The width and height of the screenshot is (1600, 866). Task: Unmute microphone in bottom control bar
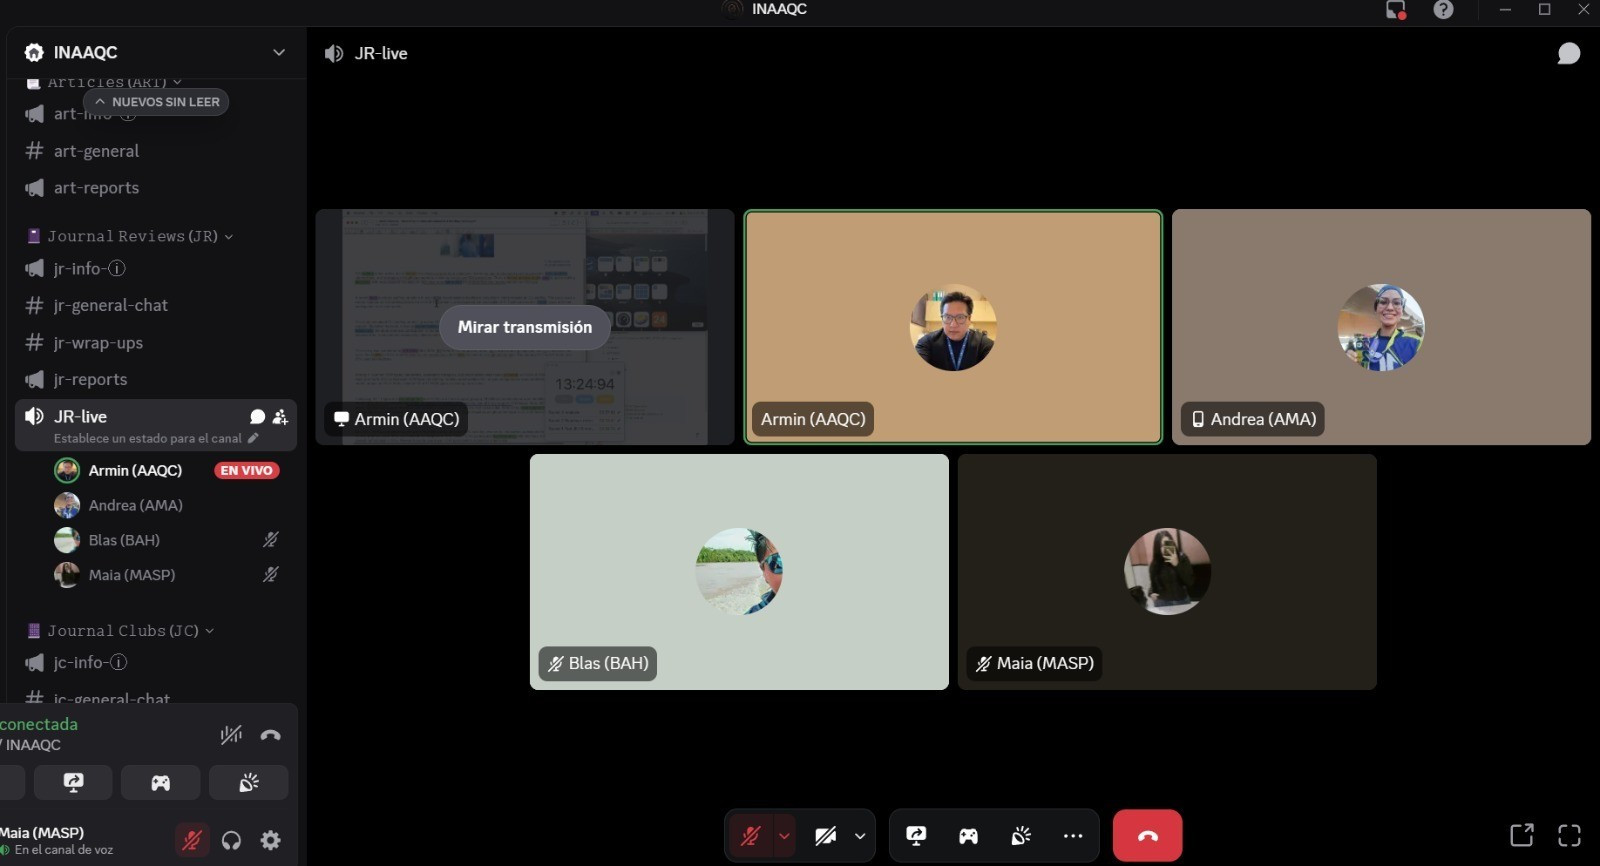pyautogui.click(x=750, y=836)
